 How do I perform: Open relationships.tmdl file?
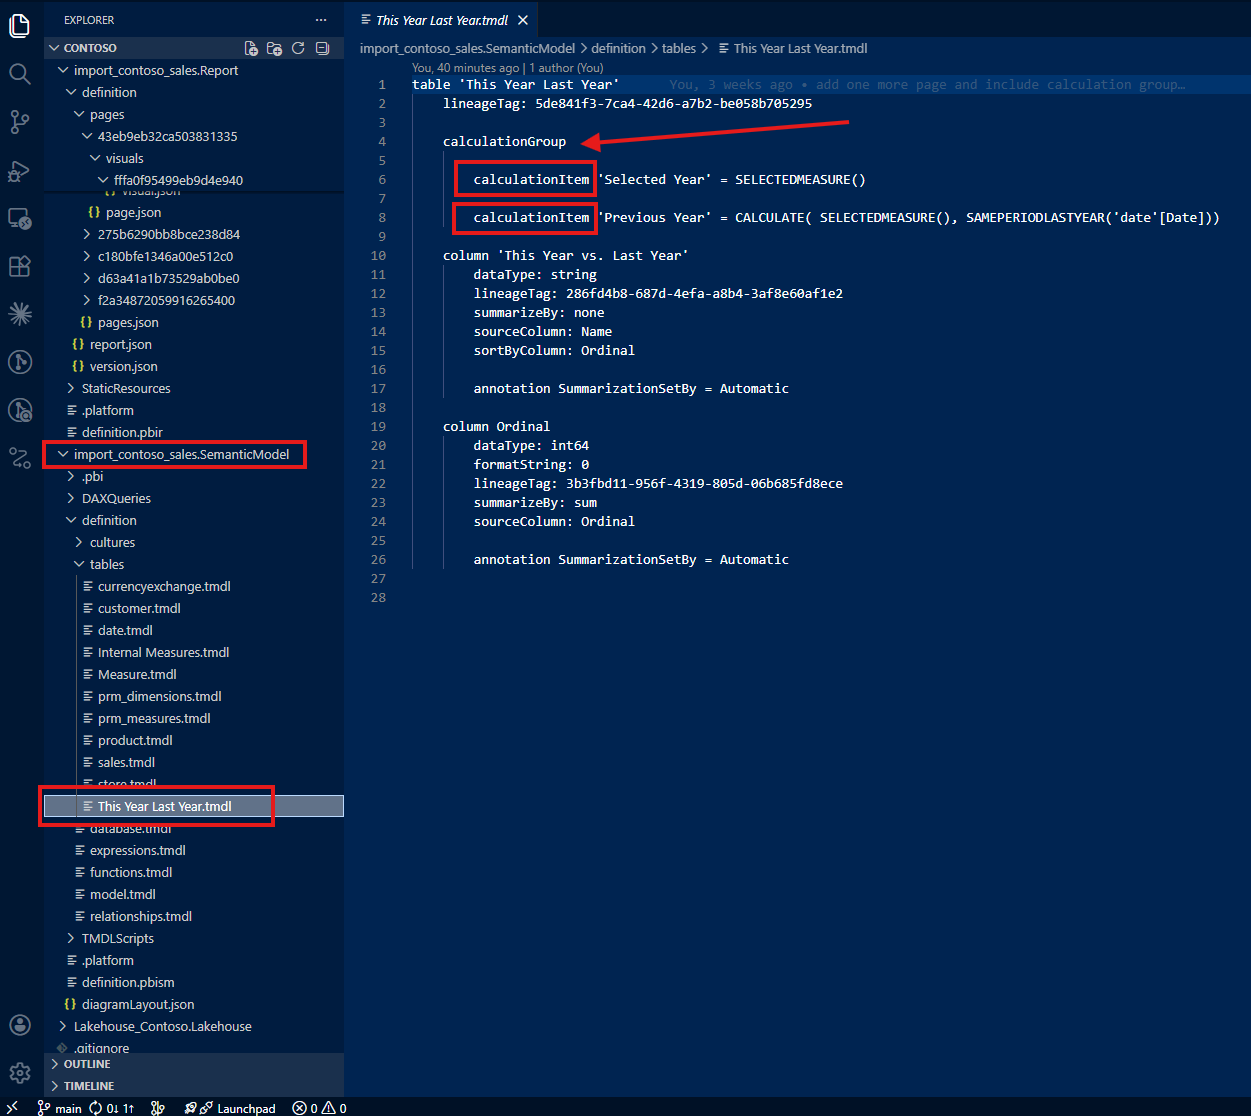pos(140,916)
